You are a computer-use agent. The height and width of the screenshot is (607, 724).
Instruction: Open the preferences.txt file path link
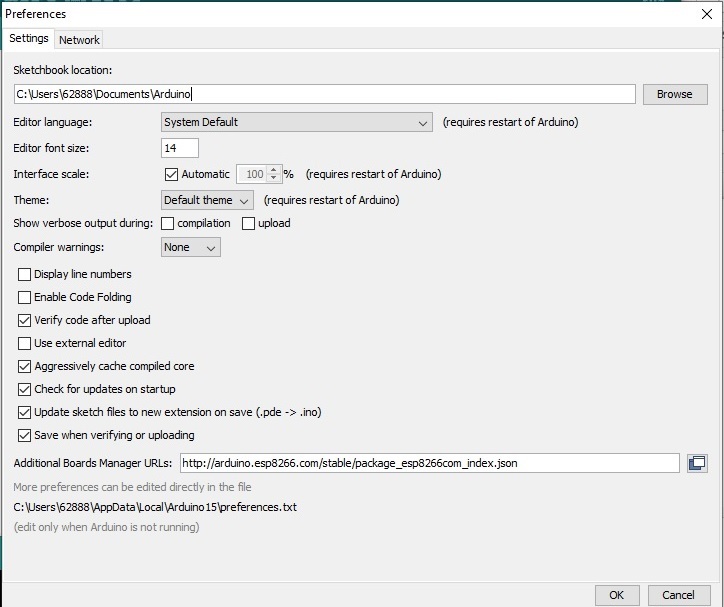[x=155, y=507]
